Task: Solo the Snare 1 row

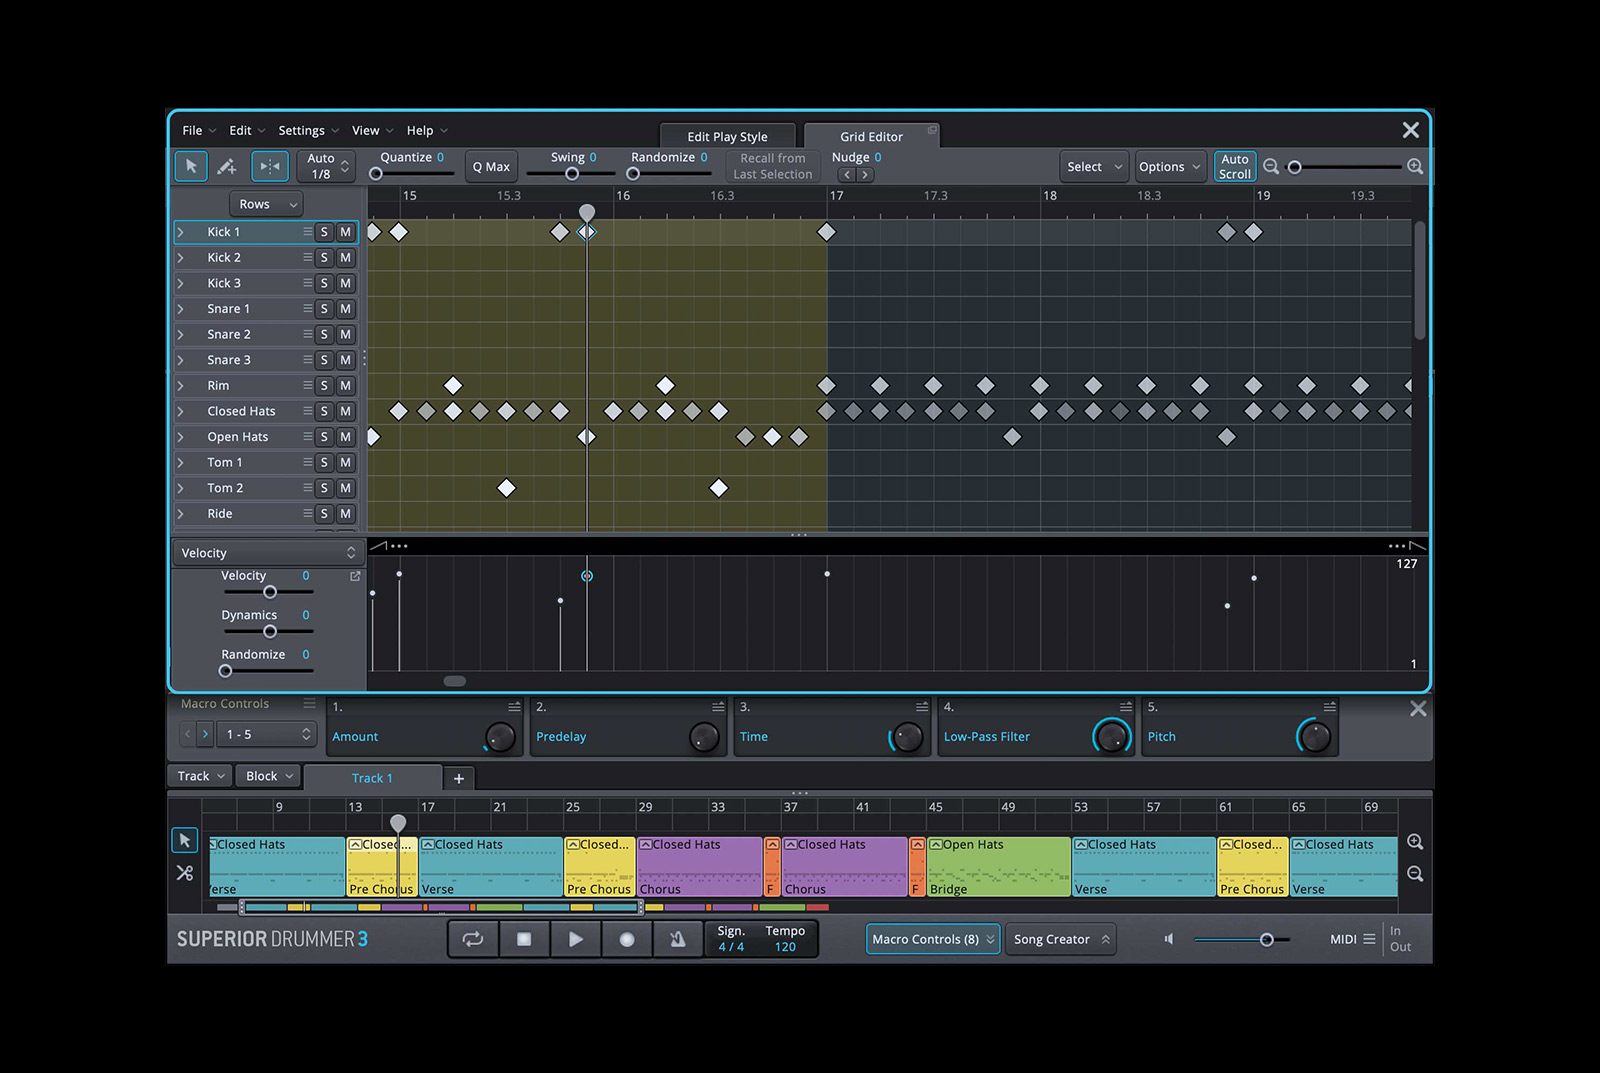Action: [x=324, y=309]
